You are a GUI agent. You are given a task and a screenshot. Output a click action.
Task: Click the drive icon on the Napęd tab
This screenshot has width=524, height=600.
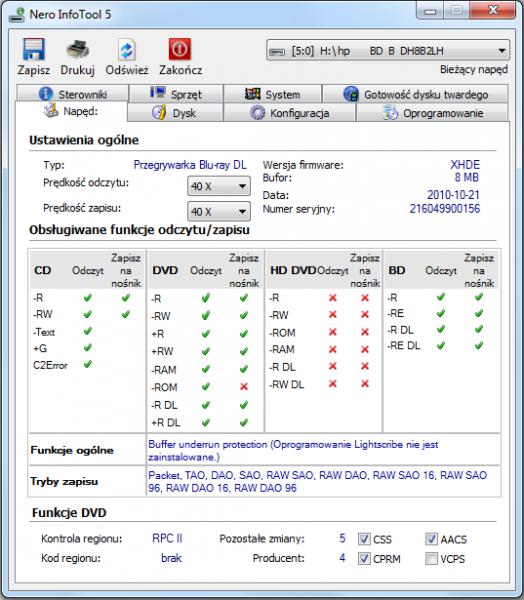pyautogui.click(x=51, y=111)
